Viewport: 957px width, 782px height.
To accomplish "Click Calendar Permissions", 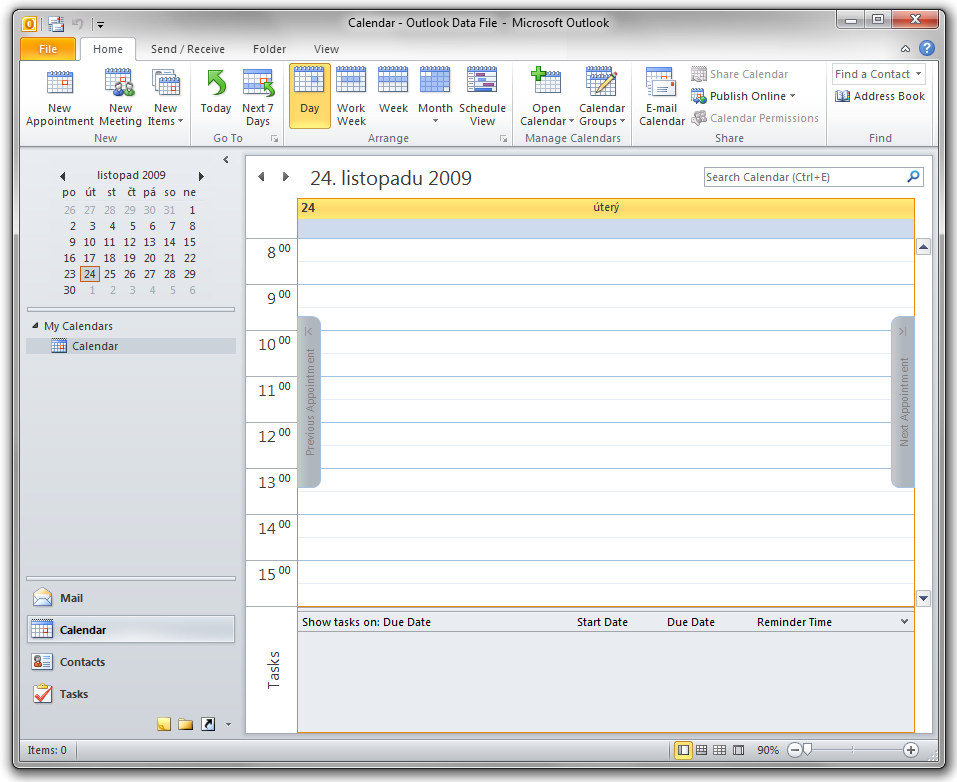I will click(x=755, y=118).
